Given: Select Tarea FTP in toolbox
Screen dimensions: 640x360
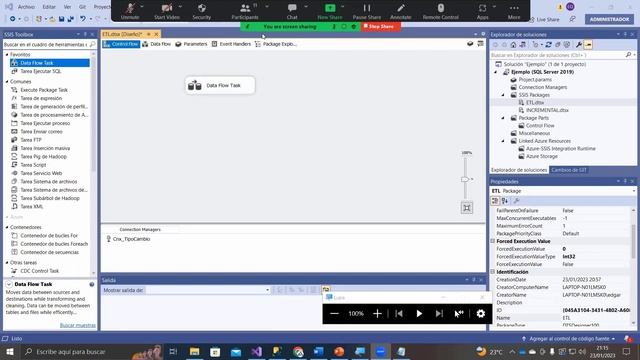Looking at the screenshot, I should (31, 140).
